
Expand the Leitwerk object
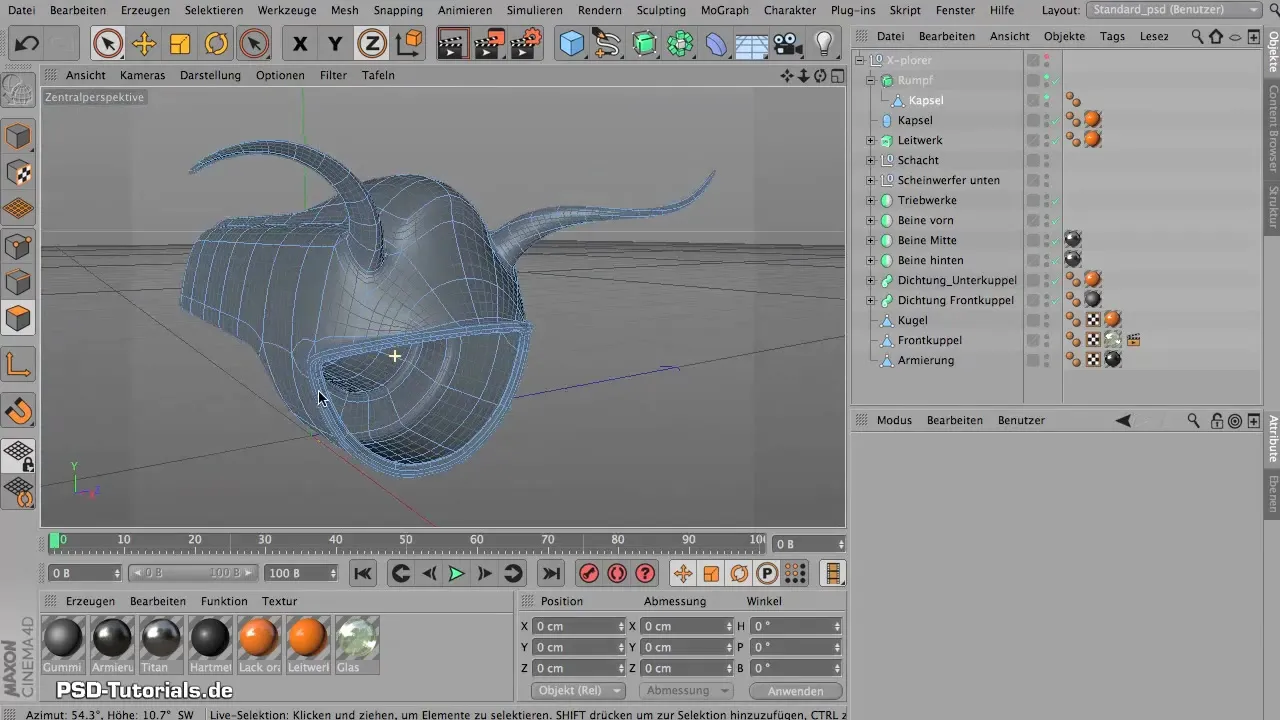(871, 140)
